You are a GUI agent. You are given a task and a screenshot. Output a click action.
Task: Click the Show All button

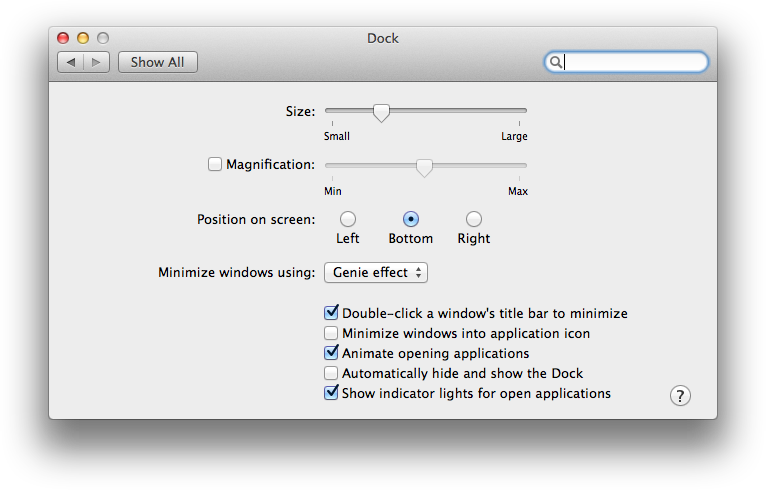pyautogui.click(x=157, y=62)
